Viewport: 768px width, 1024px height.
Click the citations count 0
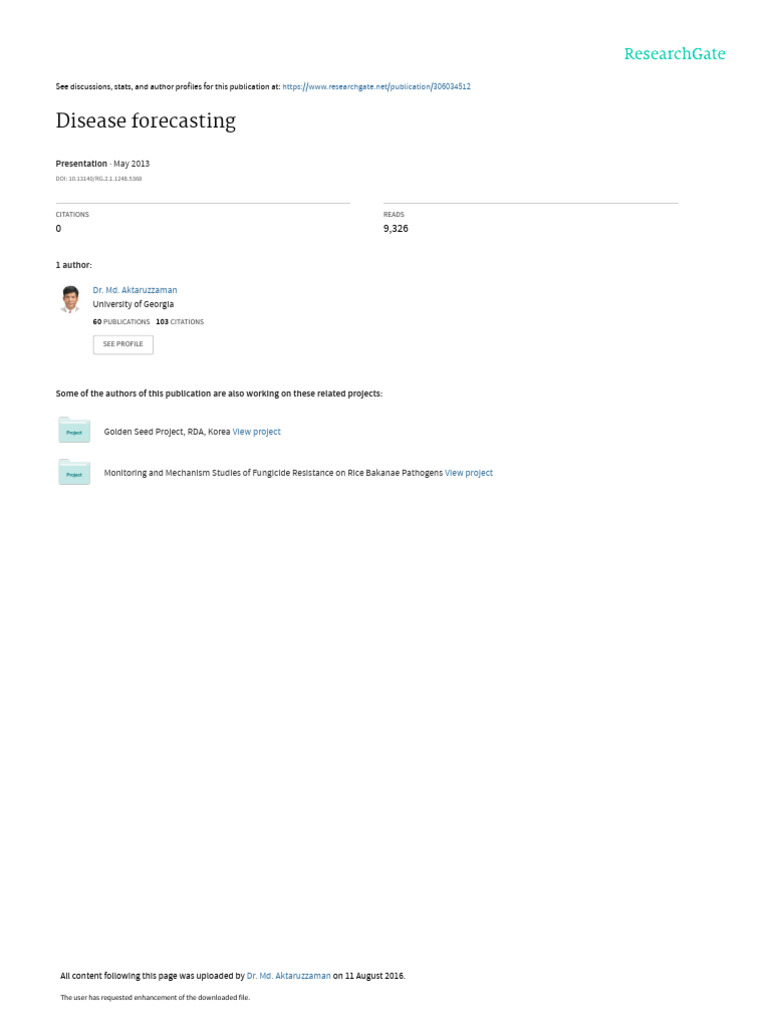pyautogui.click(x=58, y=229)
